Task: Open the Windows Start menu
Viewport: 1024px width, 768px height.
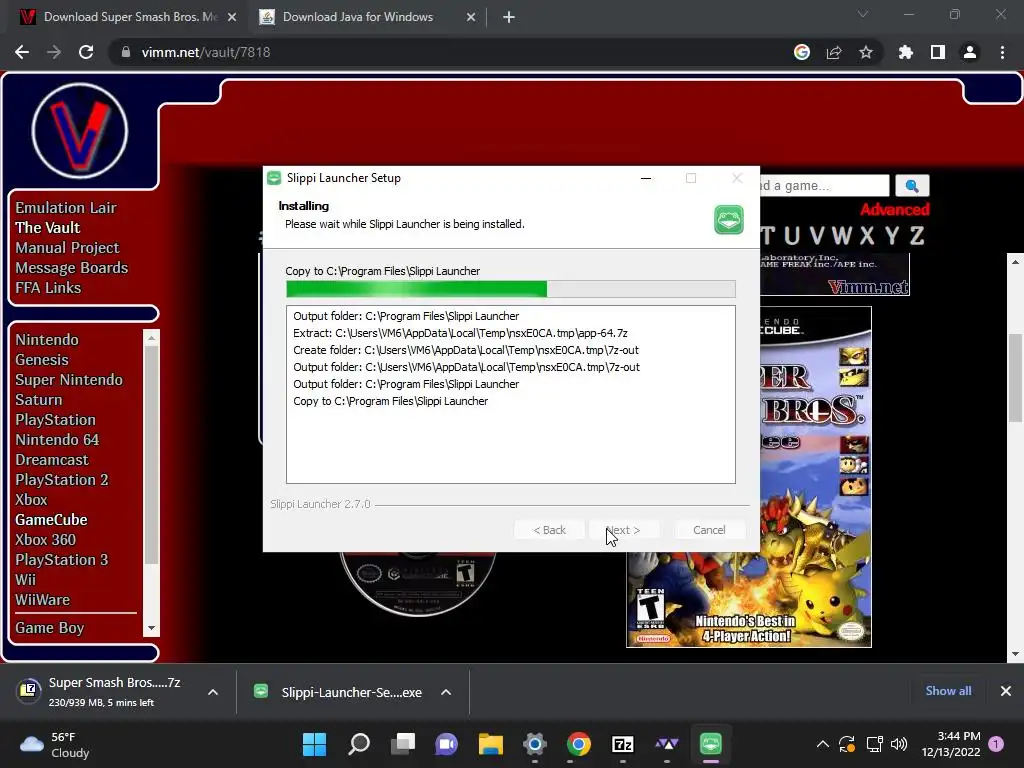Action: [x=314, y=744]
